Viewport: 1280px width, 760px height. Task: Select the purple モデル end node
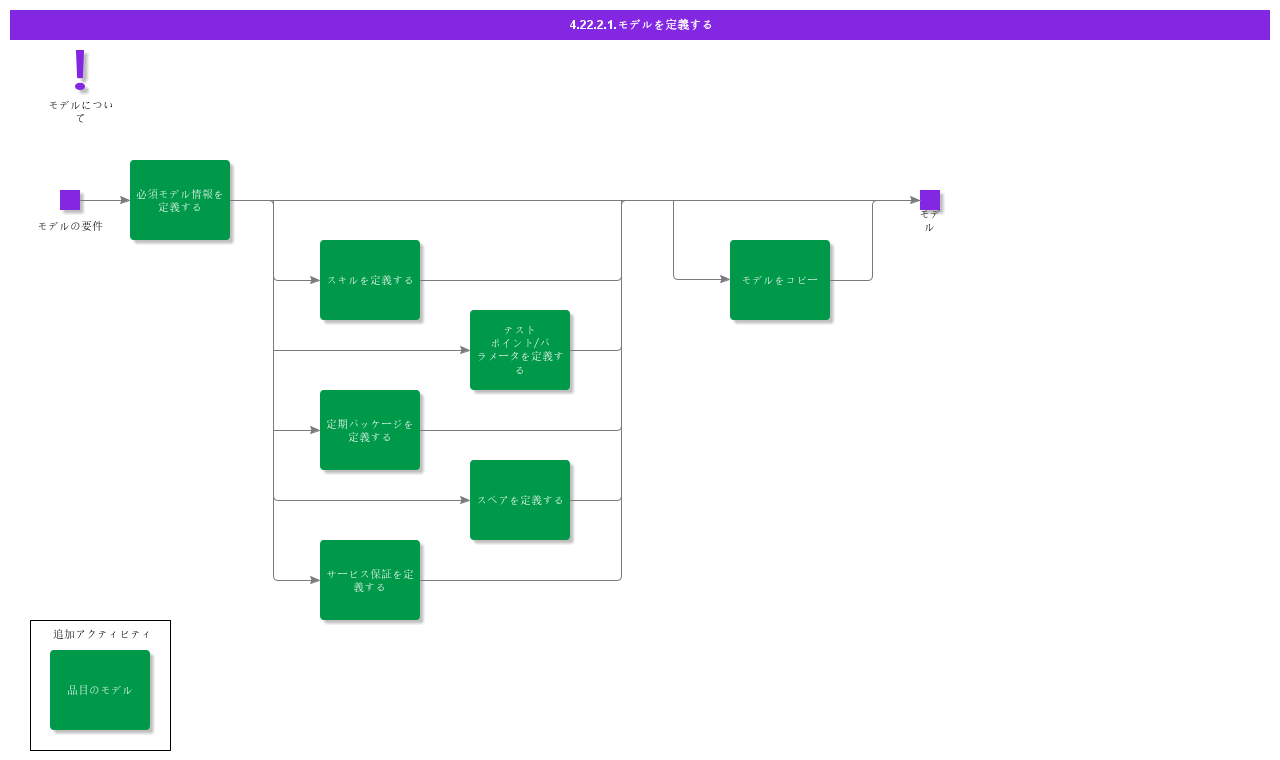pos(930,200)
